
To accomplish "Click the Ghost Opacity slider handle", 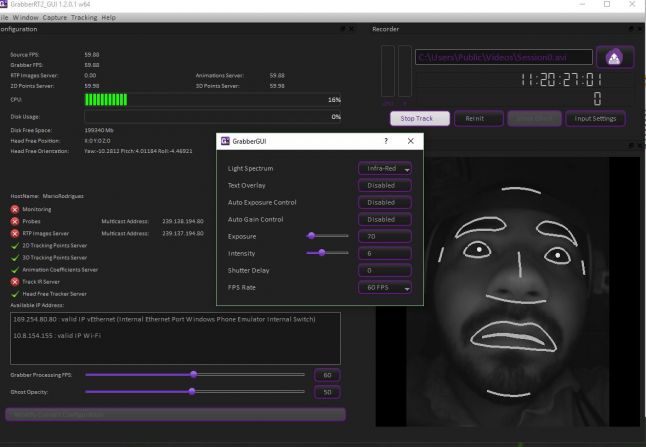I will point(192,391).
